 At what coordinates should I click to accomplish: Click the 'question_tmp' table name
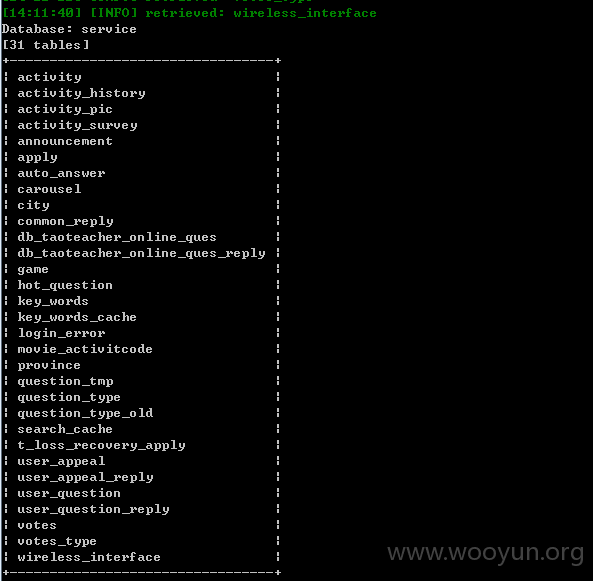coord(65,381)
